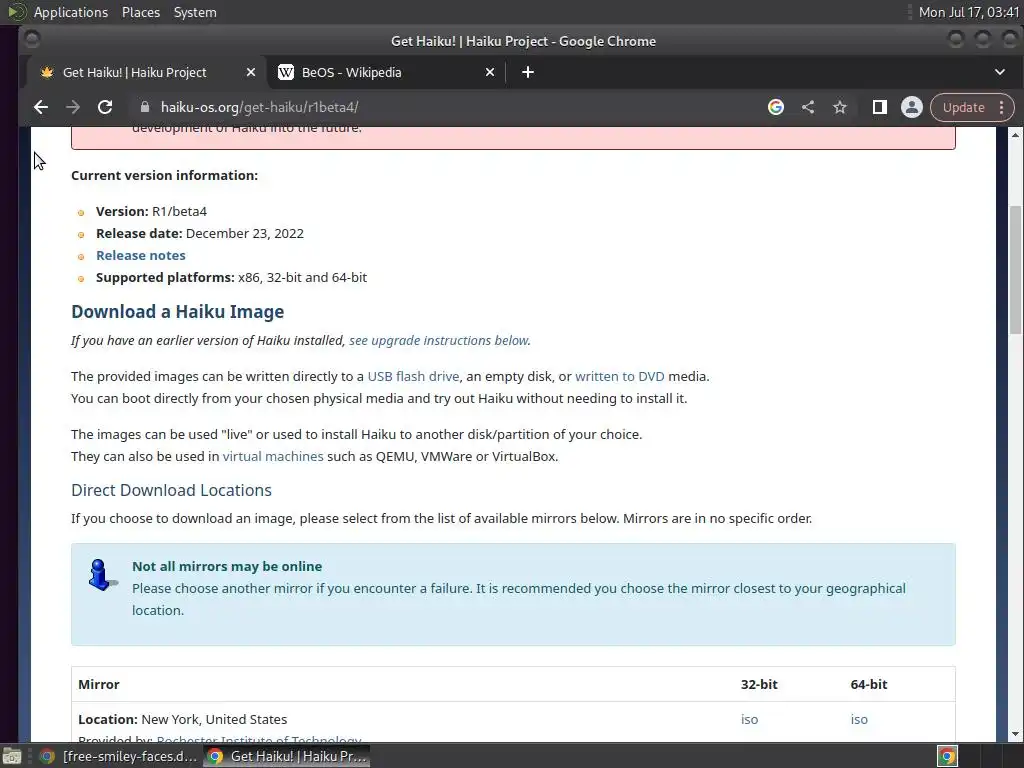This screenshot has height=768, width=1024.
Task: Click the blue info figure icon
Action: point(101,575)
